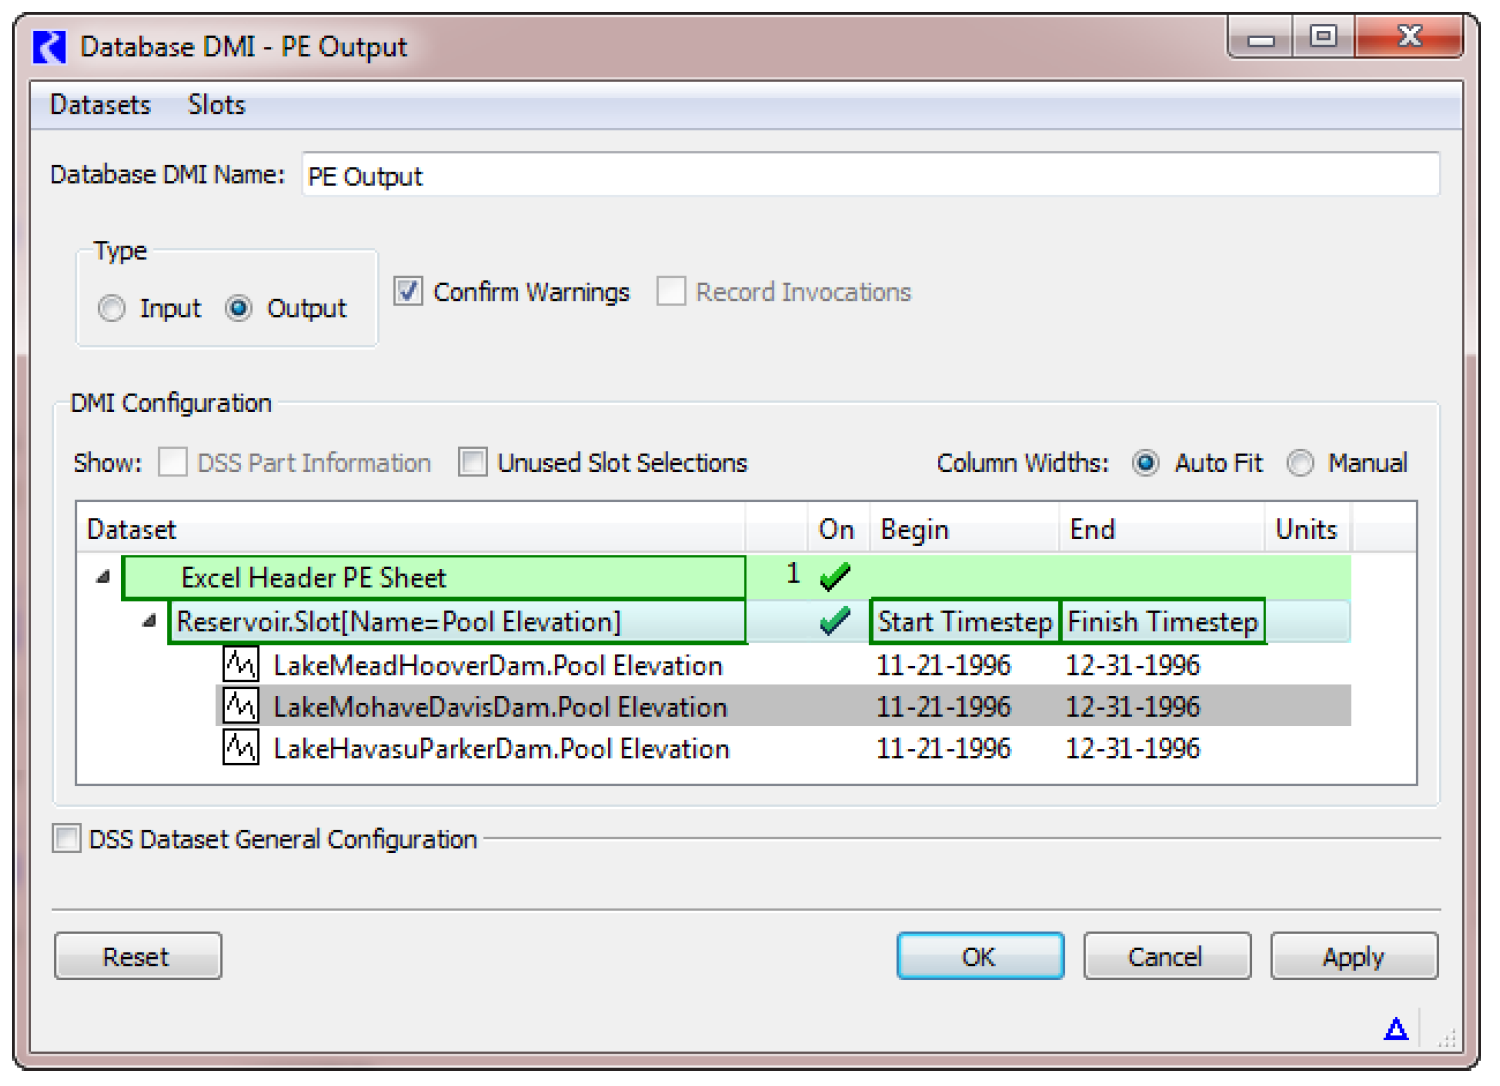Click the LakeMeadHooverDam series slot icon

(240, 665)
